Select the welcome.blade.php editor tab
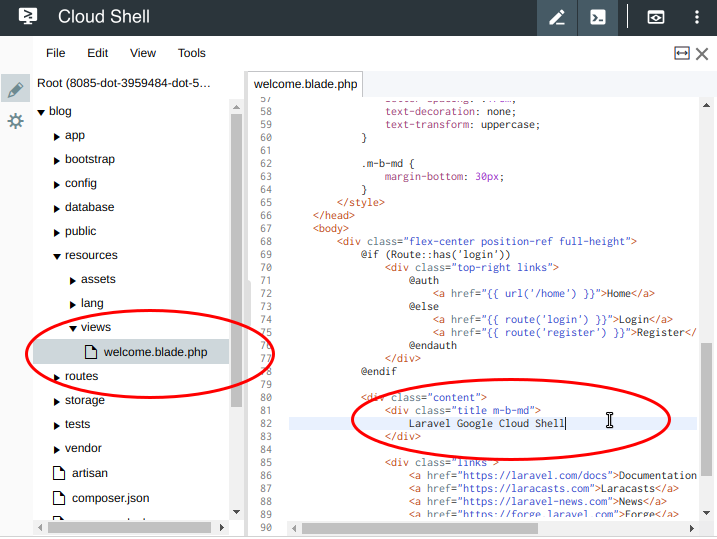Image resolution: width=717 pixels, height=539 pixels. 305,84
